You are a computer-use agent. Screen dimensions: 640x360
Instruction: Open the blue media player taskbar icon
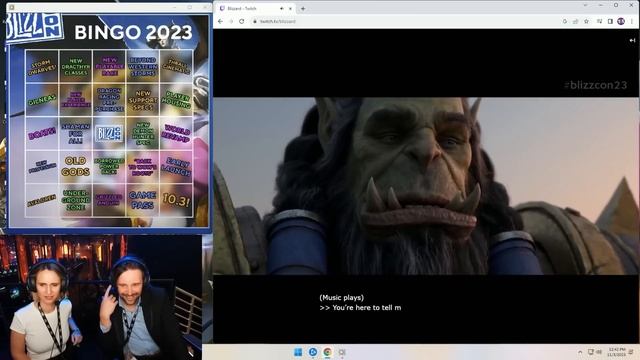(x=313, y=352)
